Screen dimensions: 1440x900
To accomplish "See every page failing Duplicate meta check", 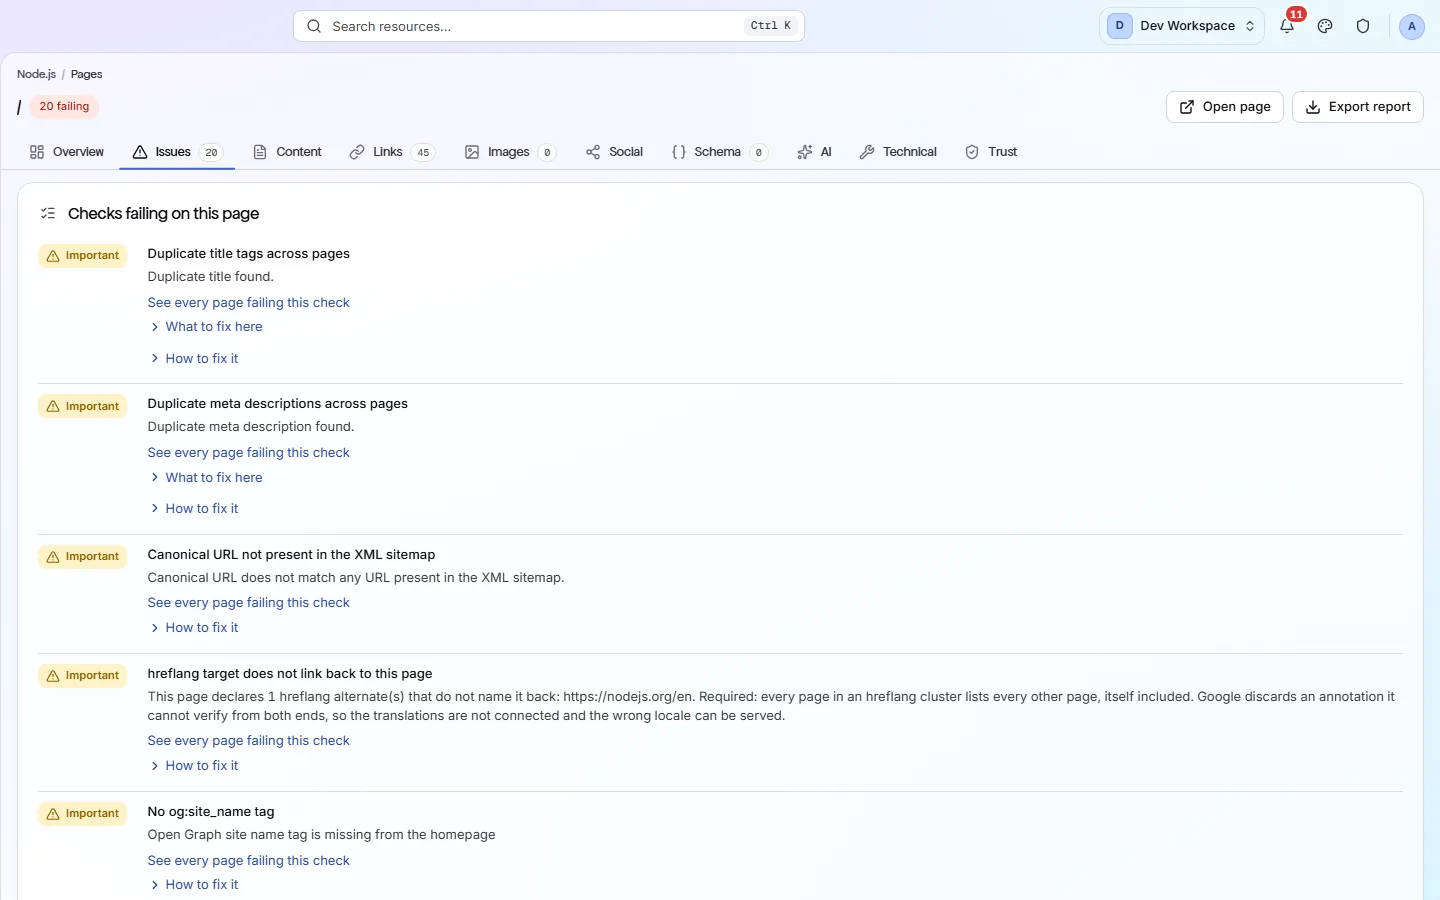I will pyautogui.click(x=249, y=453).
